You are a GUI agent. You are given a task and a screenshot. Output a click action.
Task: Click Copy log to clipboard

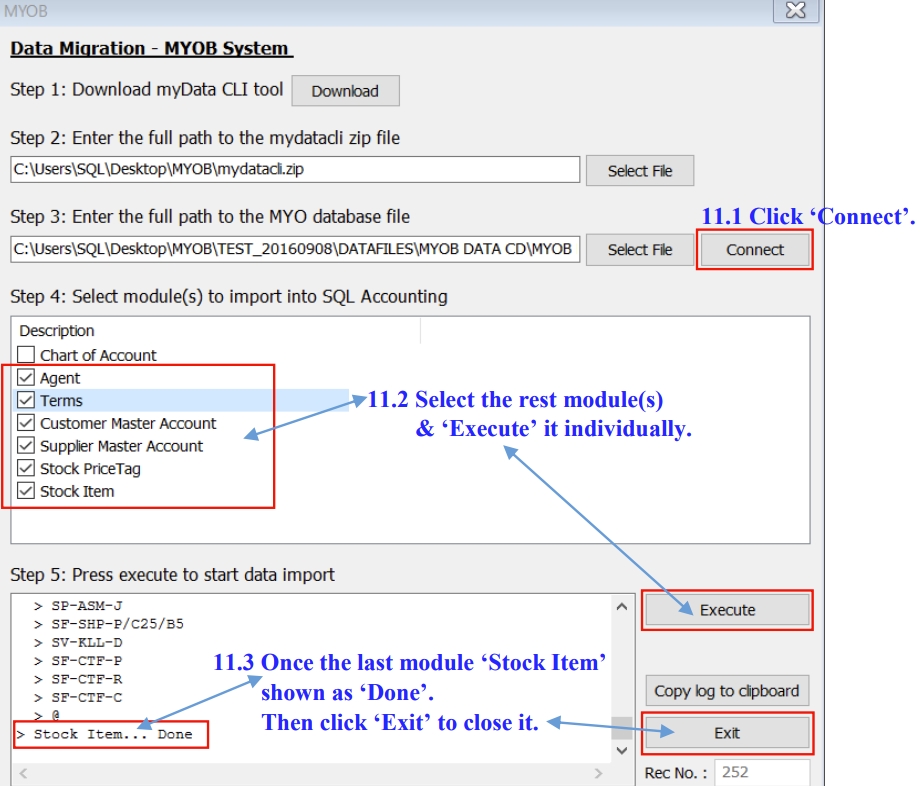click(x=726, y=691)
